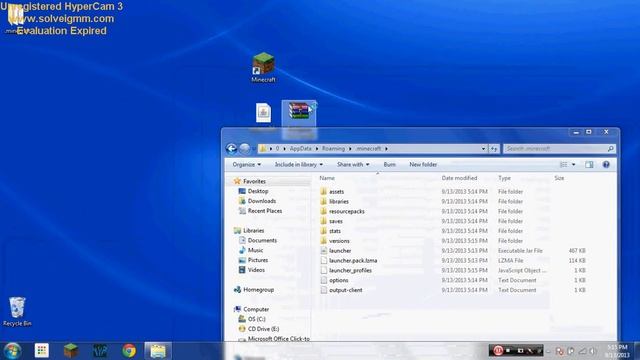Click the Burn toolbar button
This screenshot has width=640, height=360.
click(389, 164)
